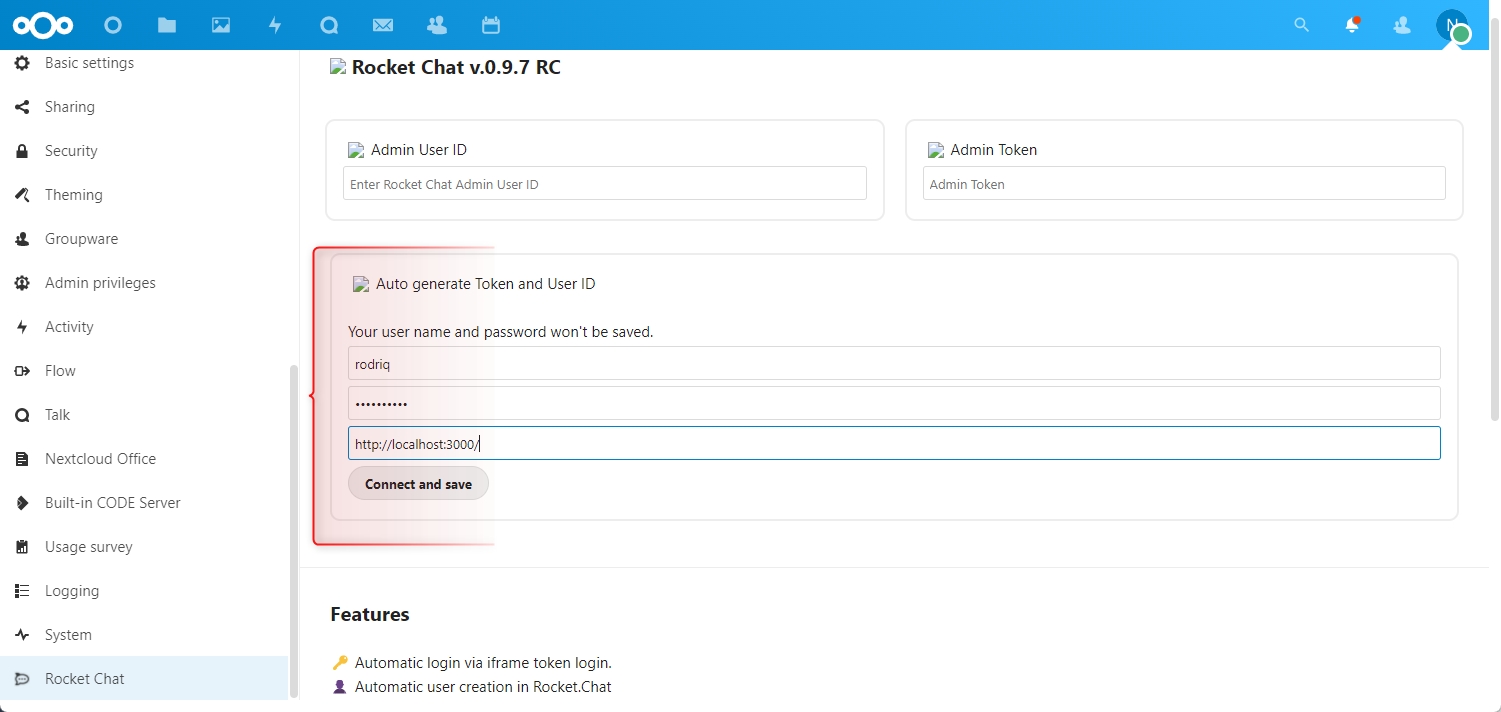
Task: Open the Contacts app icon
Action: (x=436, y=25)
